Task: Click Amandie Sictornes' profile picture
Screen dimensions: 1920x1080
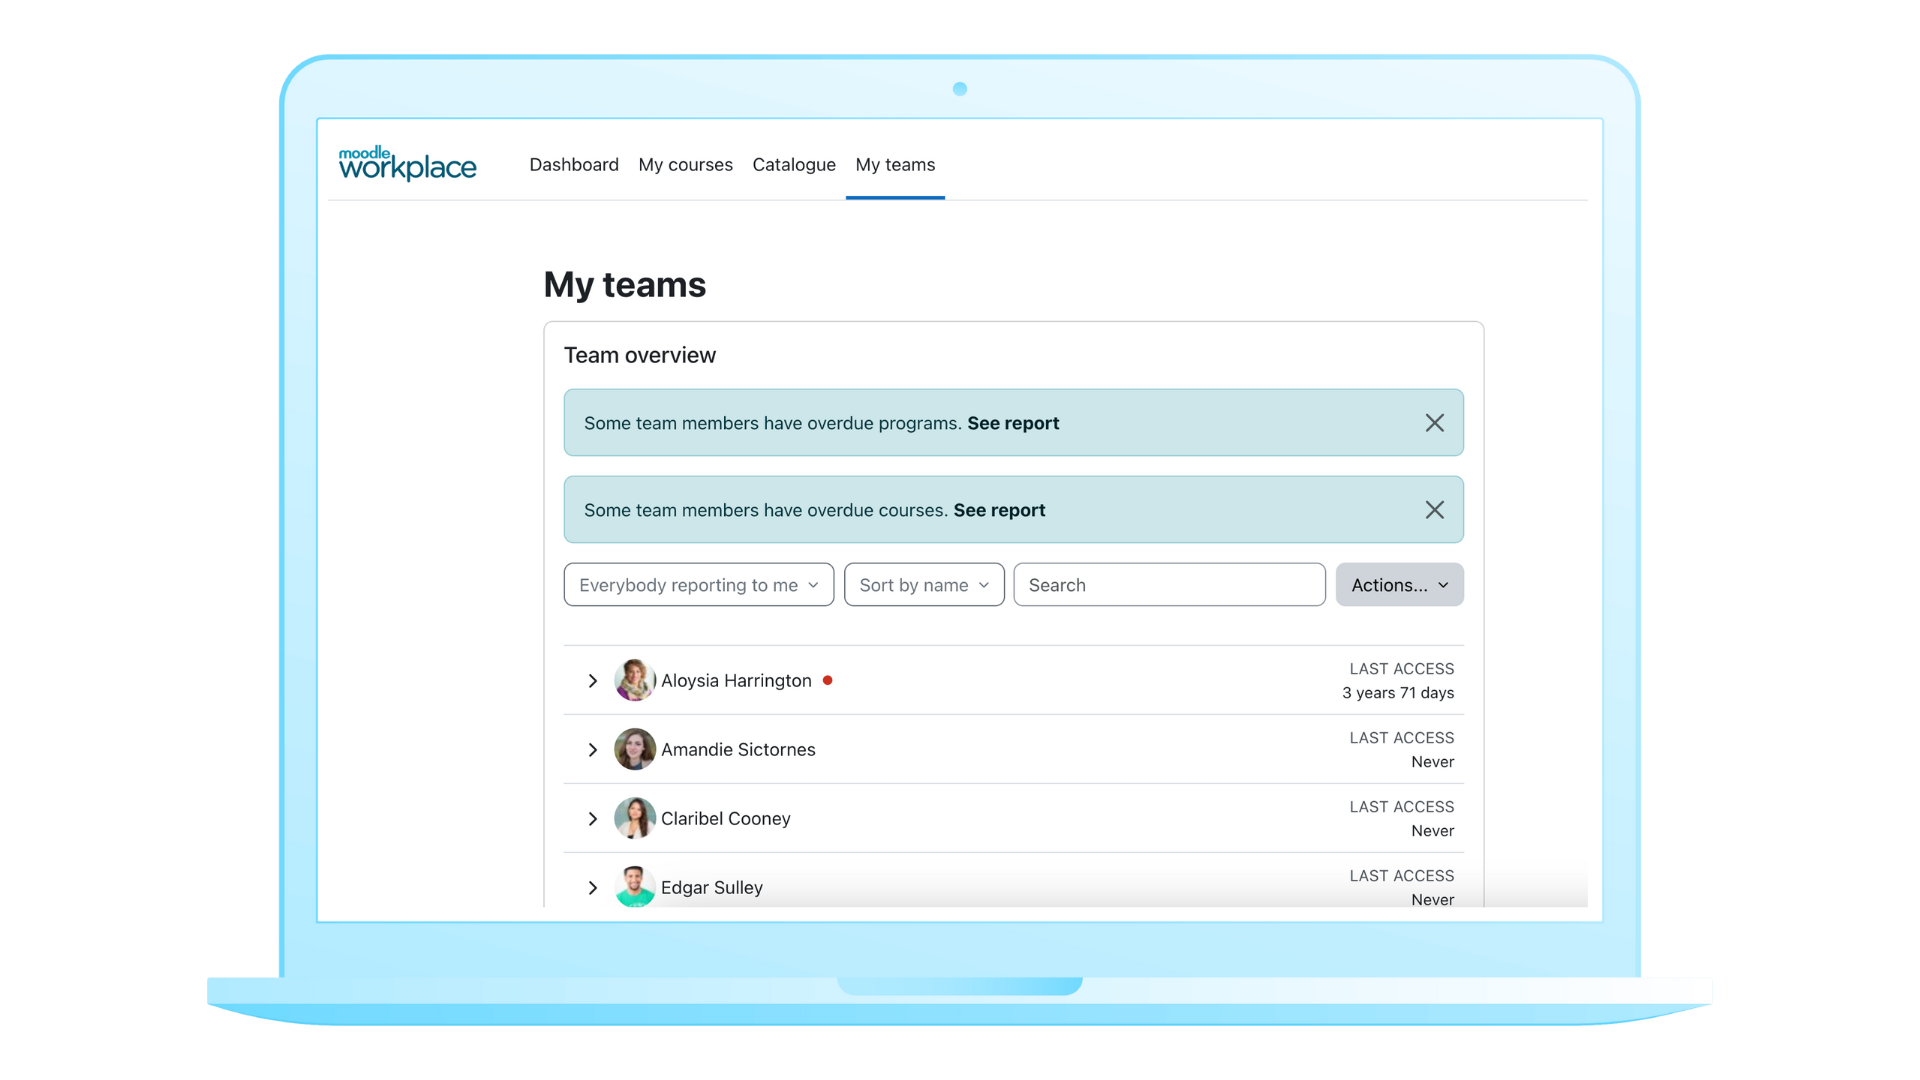Action: pos(634,749)
